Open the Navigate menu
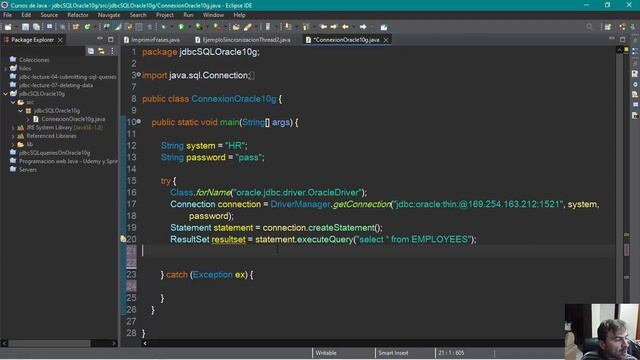This screenshot has height=360, width=640. pyautogui.click(x=109, y=15)
